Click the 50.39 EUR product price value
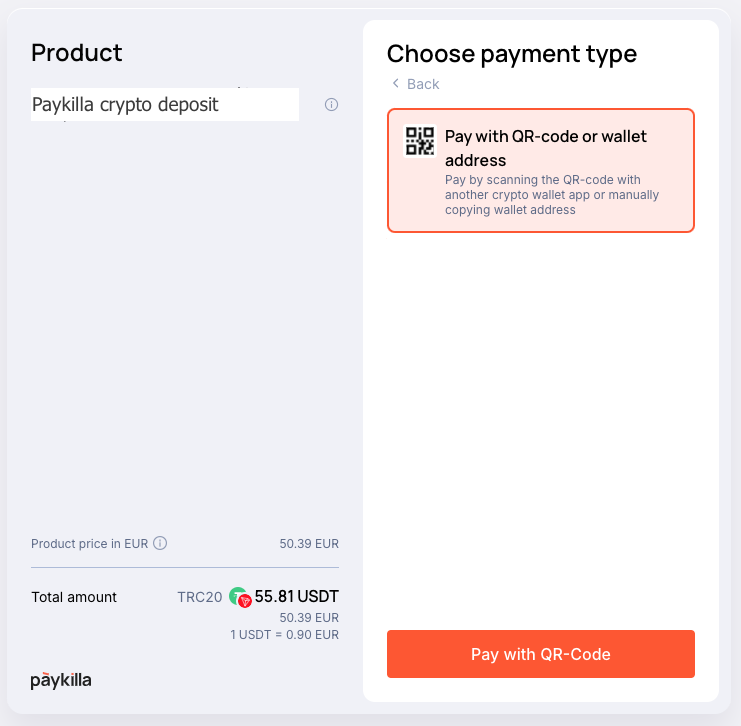Image resolution: width=741 pixels, height=726 pixels. [309, 544]
